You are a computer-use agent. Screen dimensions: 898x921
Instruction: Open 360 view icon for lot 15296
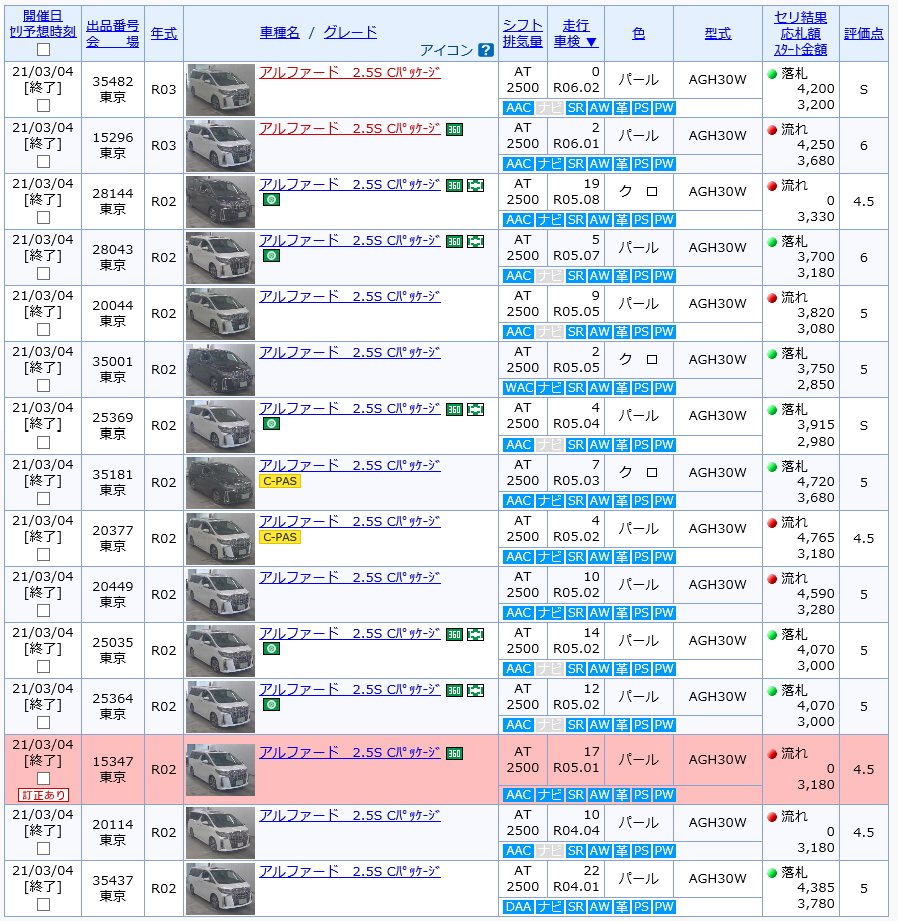click(x=454, y=129)
